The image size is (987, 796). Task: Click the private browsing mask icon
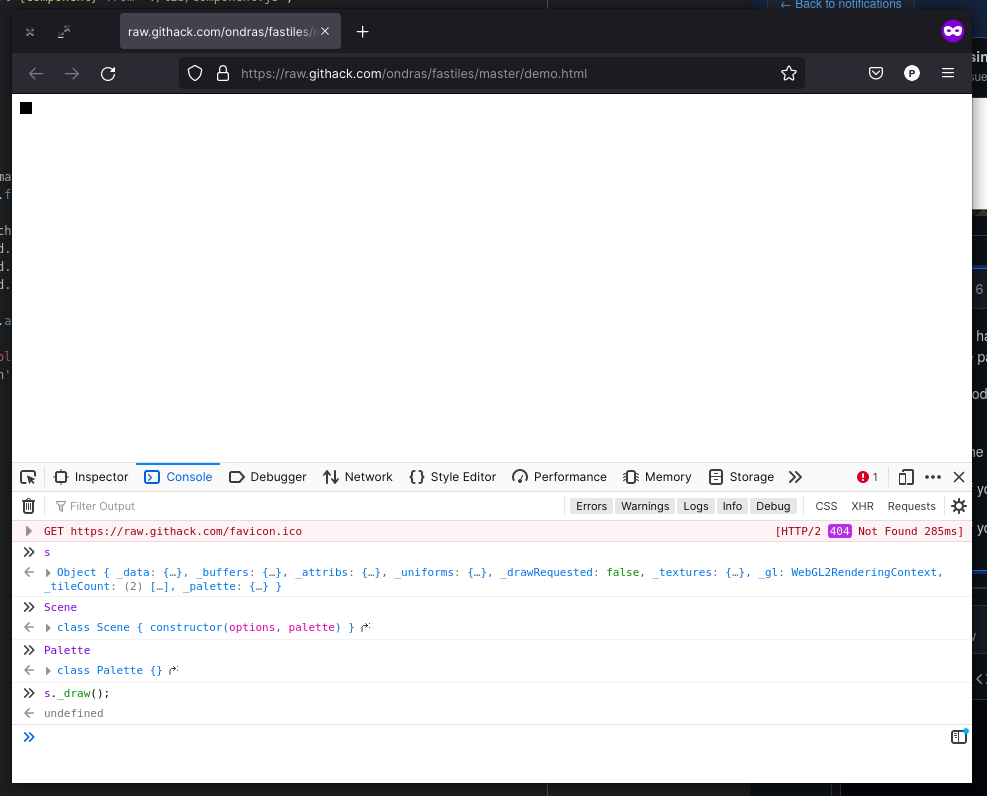pos(952,31)
